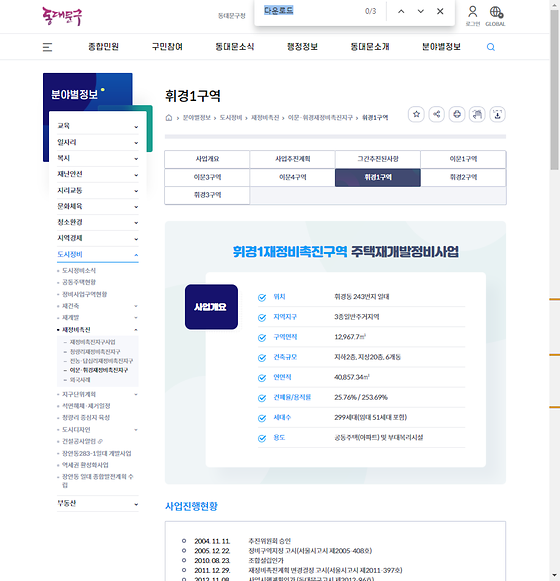Switch to the 사업추진계획 tab
This screenshot has width=560, height=581.
[x=292, y=159]
